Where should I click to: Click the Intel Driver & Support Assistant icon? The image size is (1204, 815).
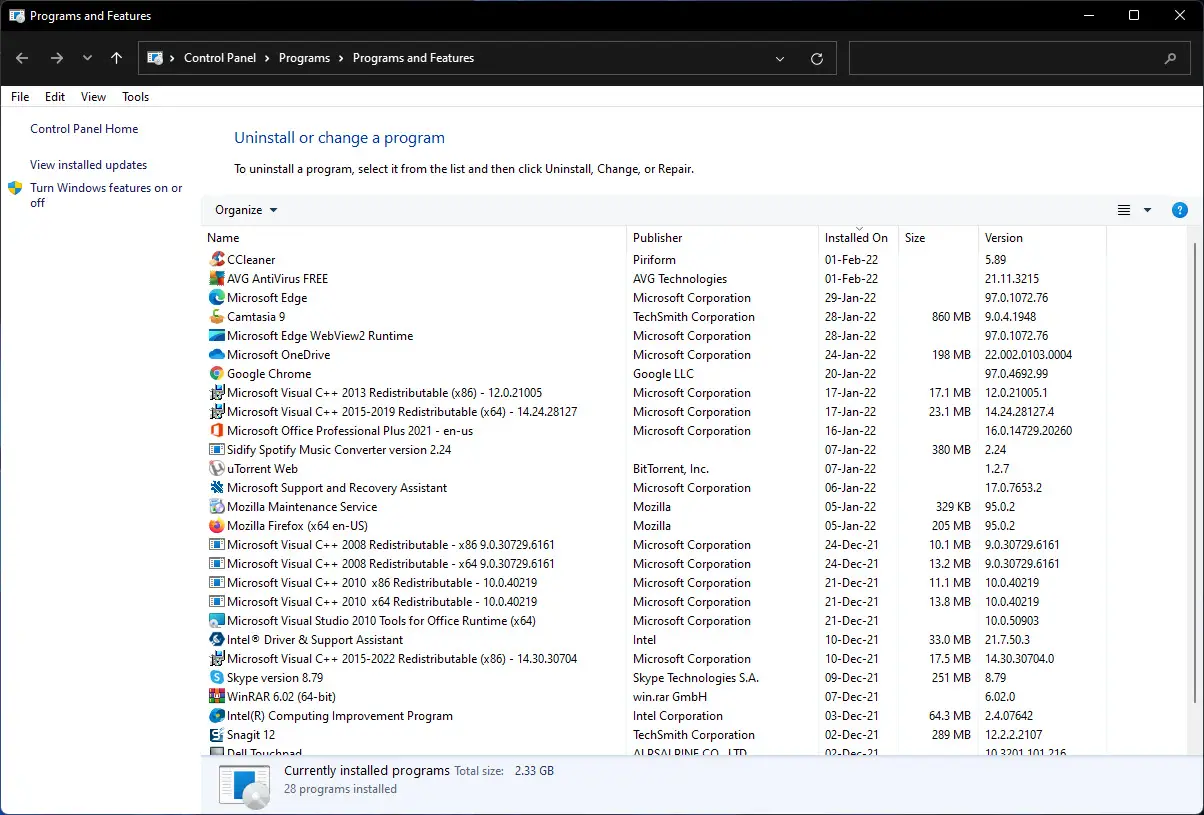217,640
